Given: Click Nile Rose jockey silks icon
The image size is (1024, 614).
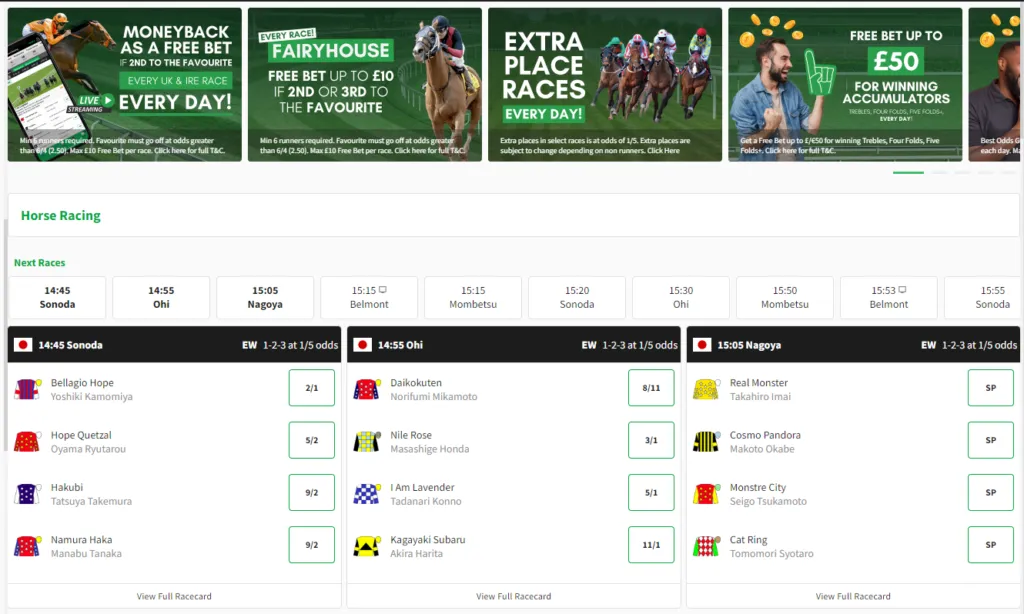Looking at the screenshot, I should 366,442.
